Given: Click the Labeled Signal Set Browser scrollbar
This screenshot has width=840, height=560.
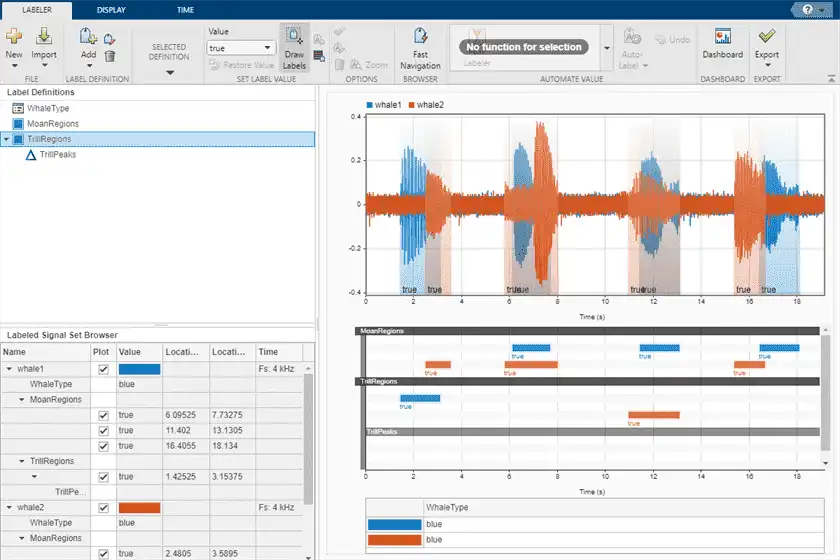Looking at the screenshot, I should tap(308, 440).
